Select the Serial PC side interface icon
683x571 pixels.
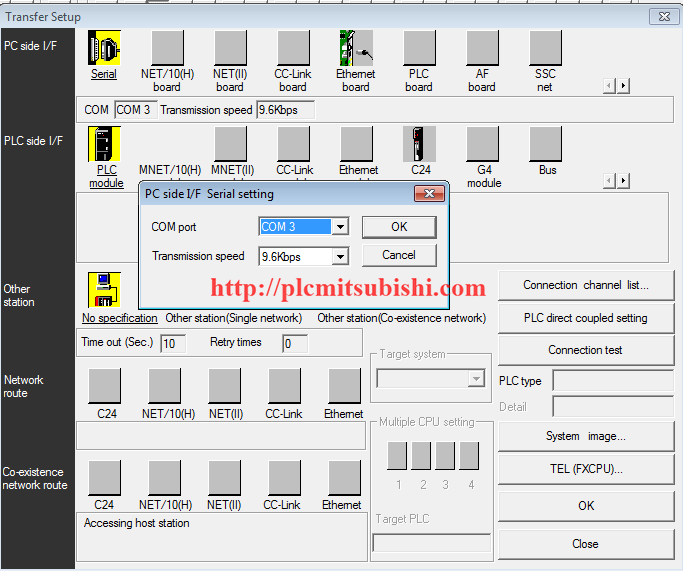pyautogui.click(x=104, y=47)
